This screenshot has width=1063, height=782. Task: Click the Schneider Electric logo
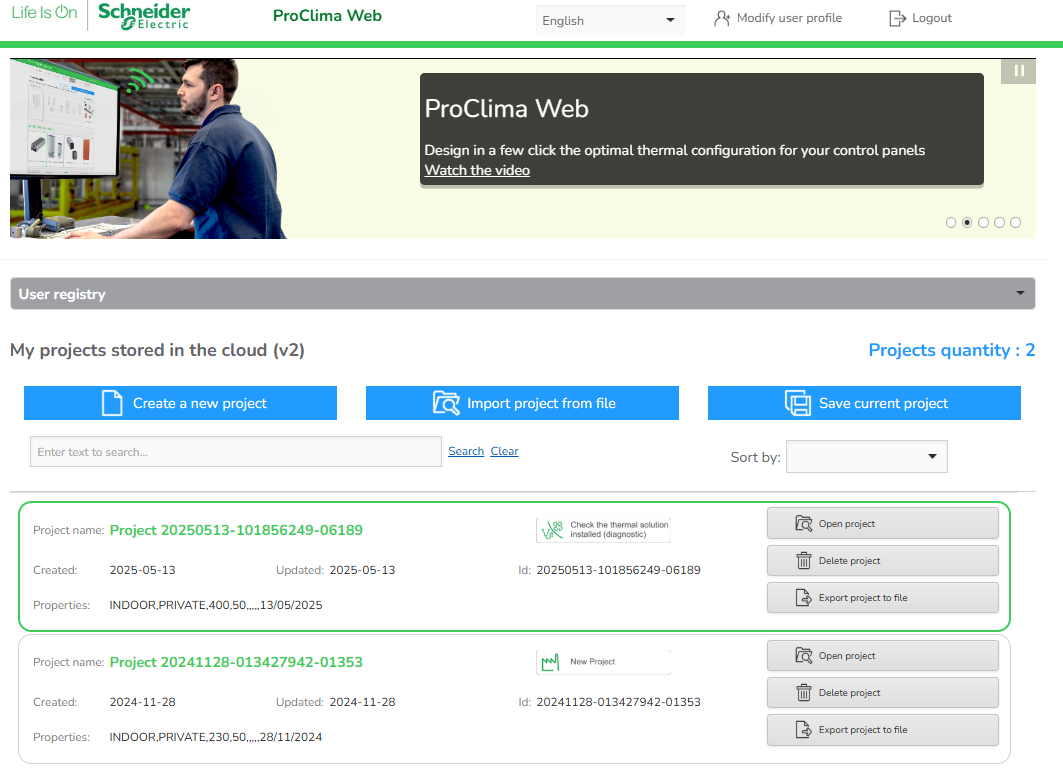pyautogui.click(x=144, y=16)
